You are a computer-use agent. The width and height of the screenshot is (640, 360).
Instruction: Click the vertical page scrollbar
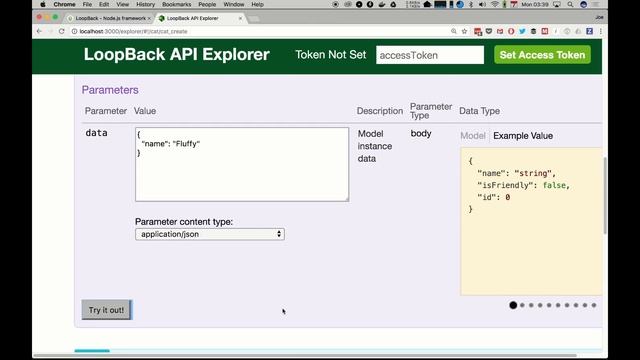(605, 196)
